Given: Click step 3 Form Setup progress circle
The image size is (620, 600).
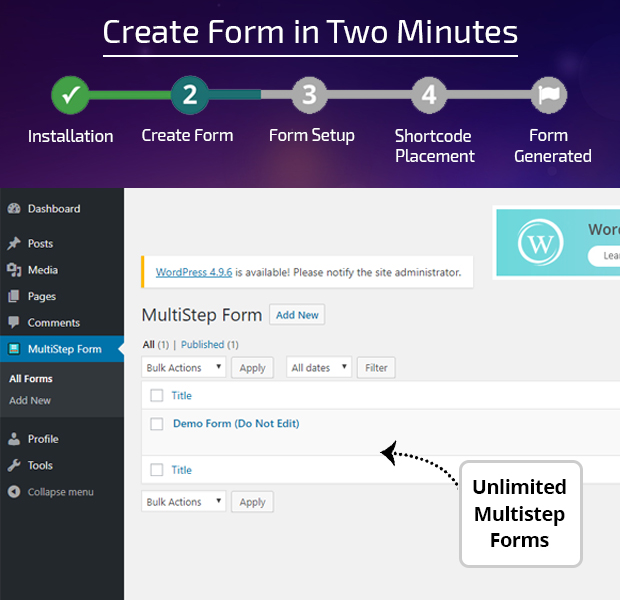Looking at the screenshot, I should click(310, 96).
